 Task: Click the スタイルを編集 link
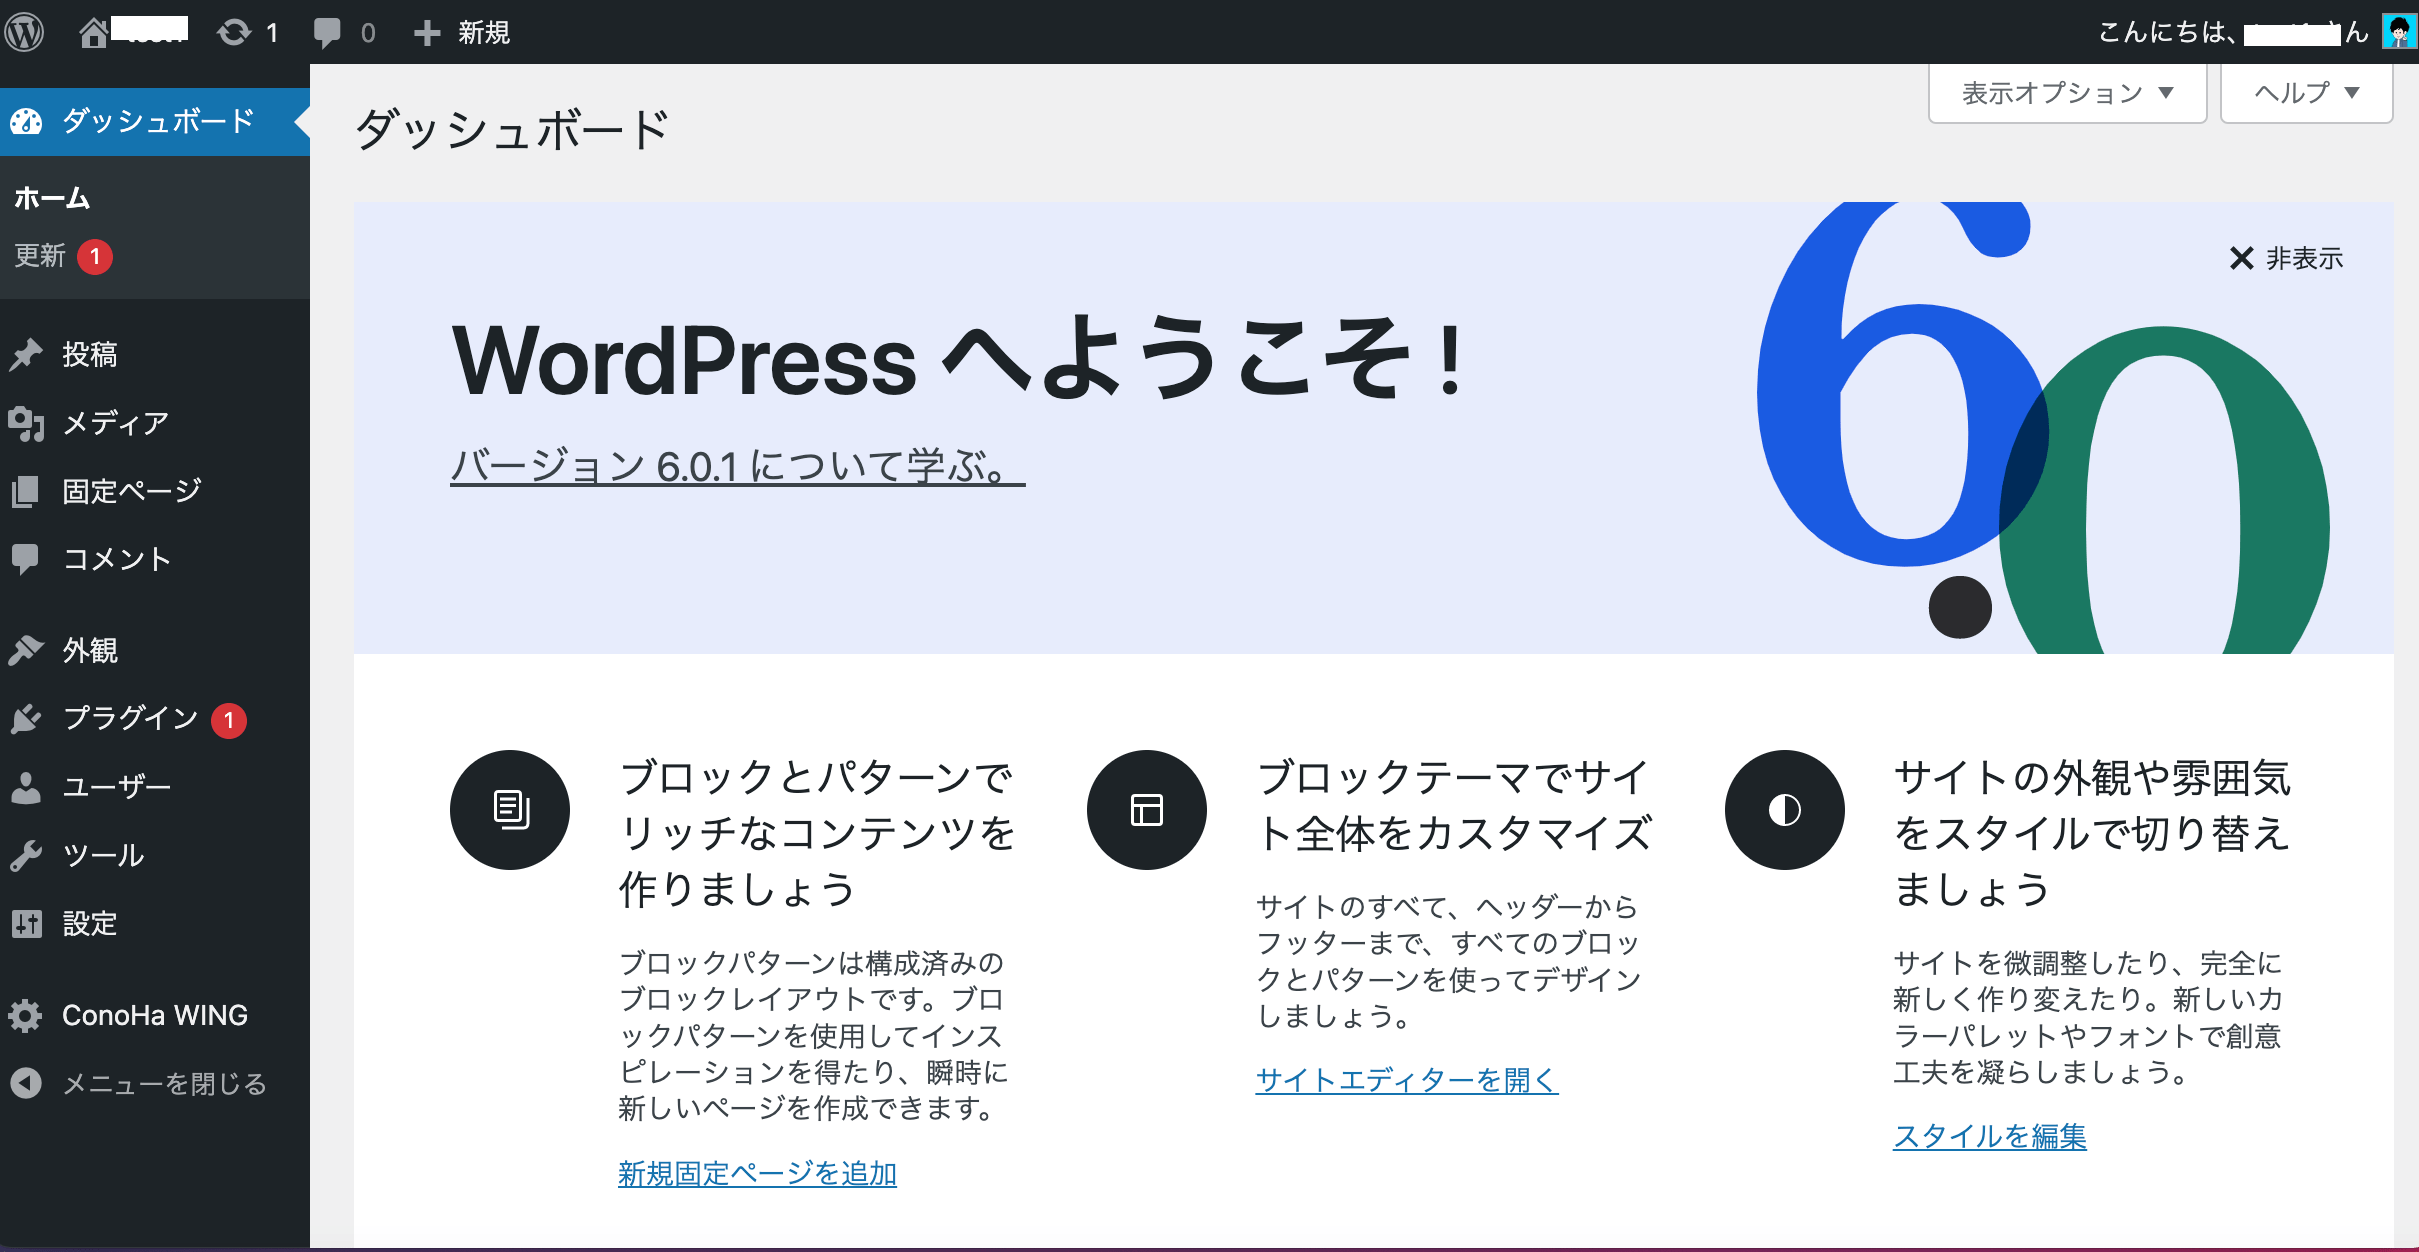[x=1990, y=1137]
